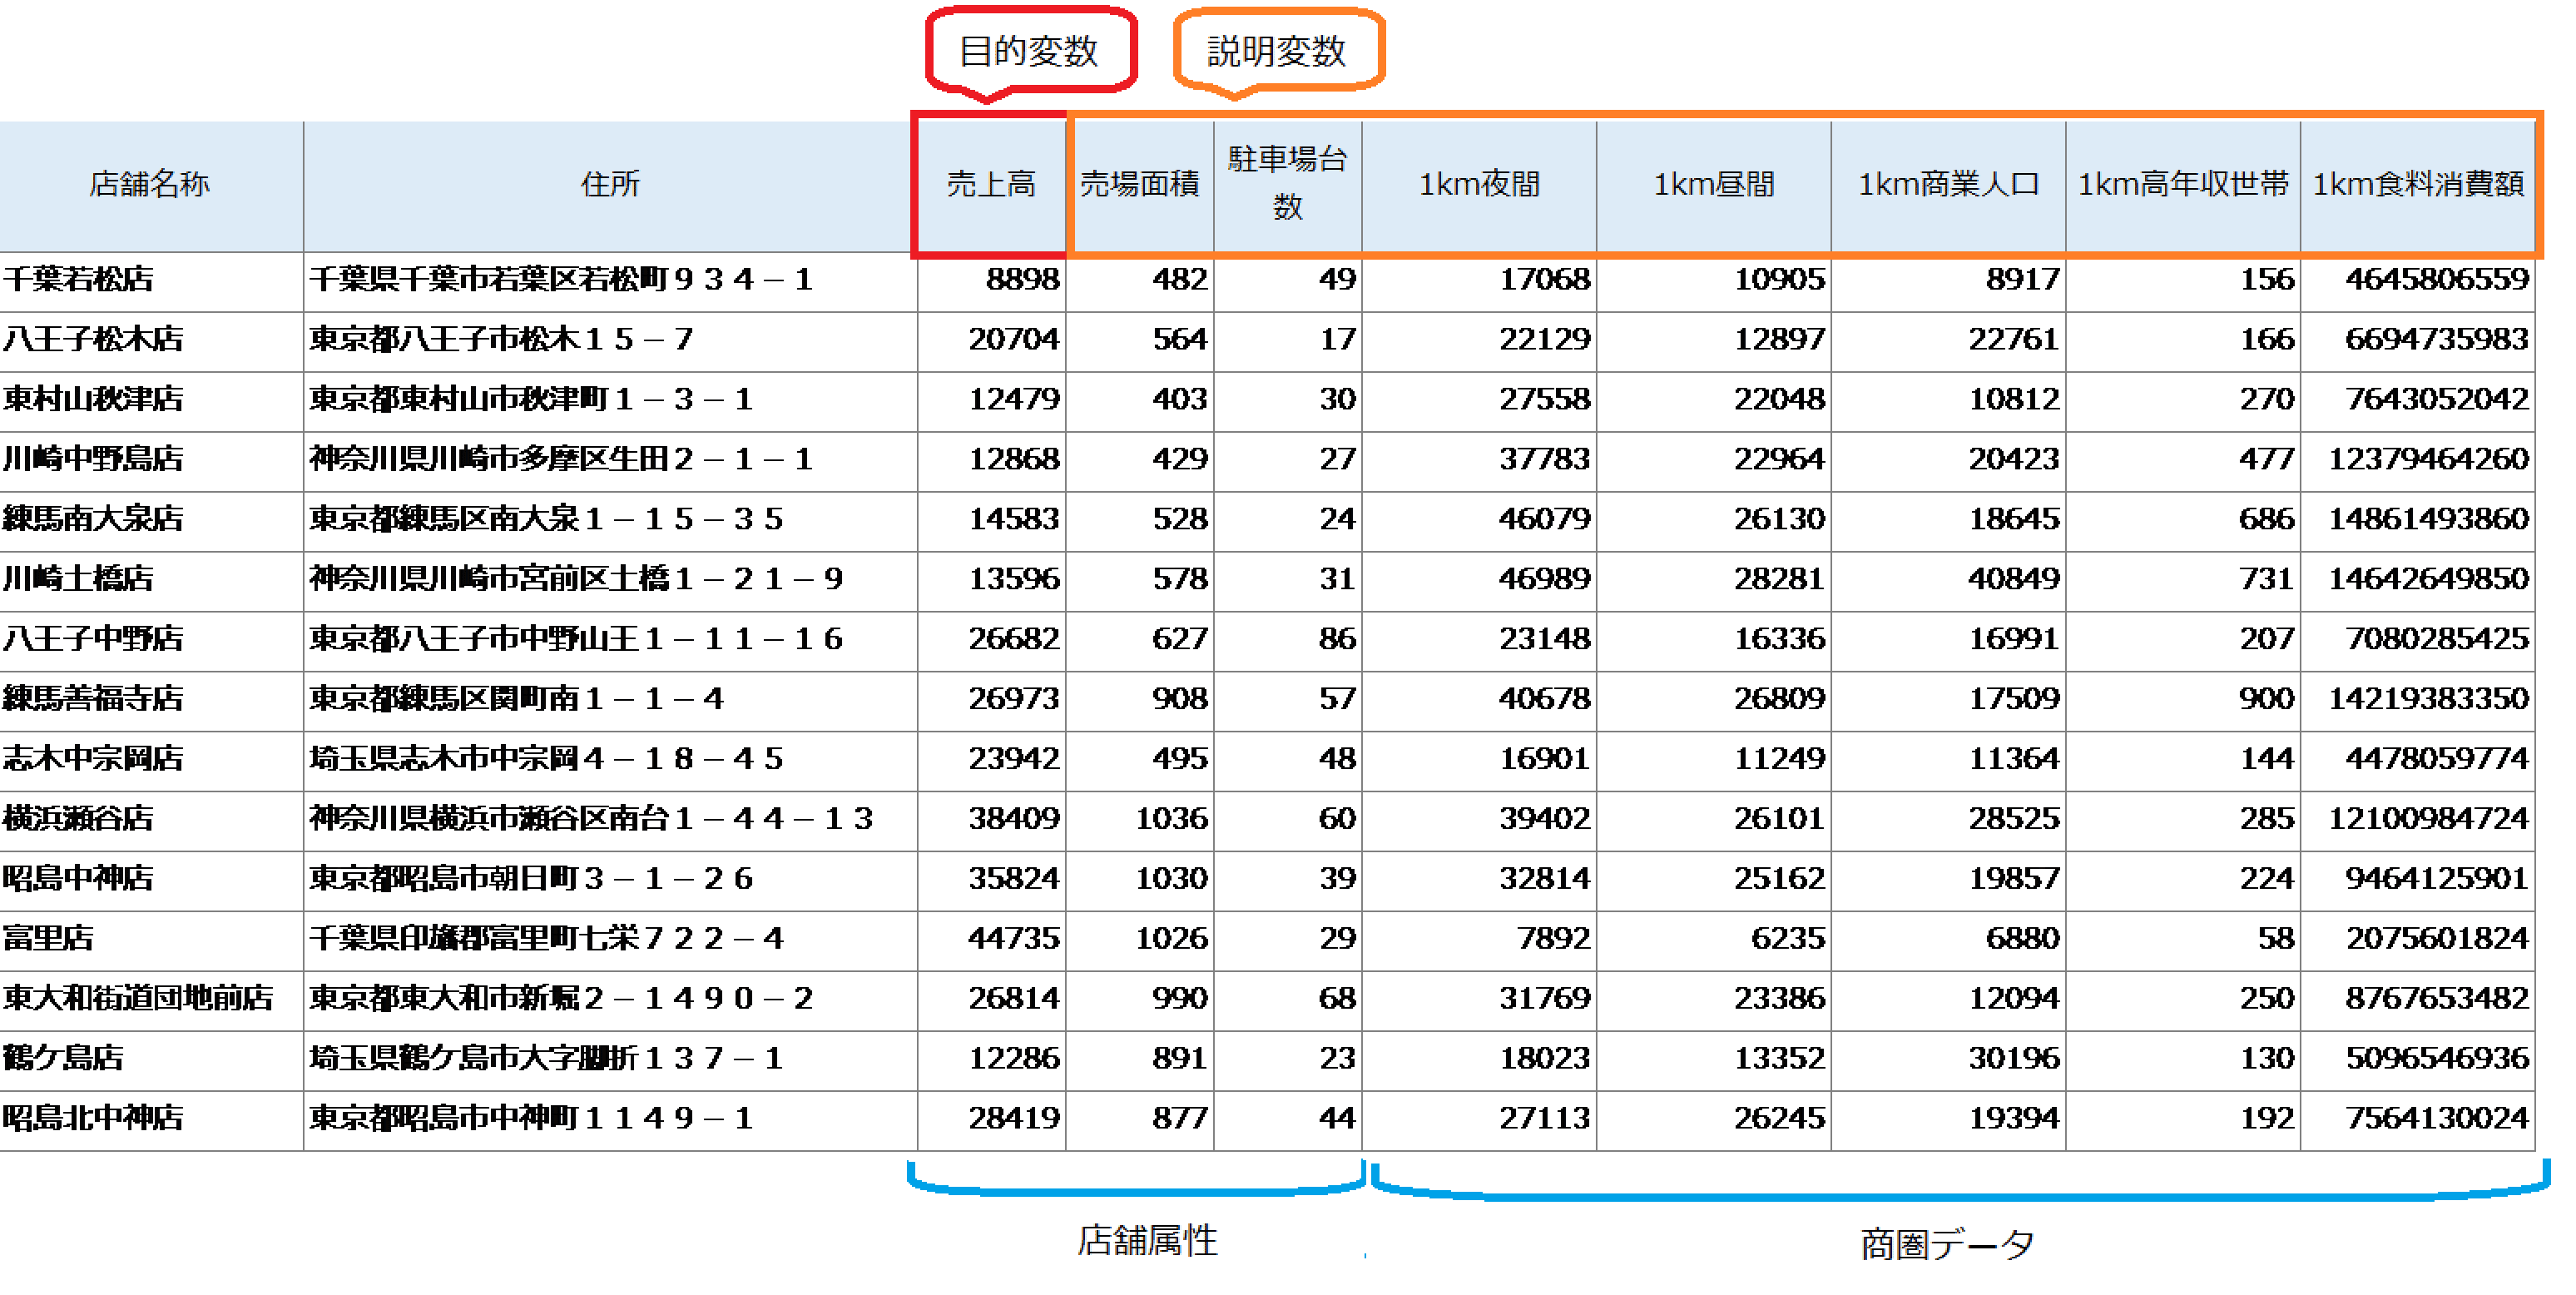Click the 住所 column header

(x=610, y=185)
